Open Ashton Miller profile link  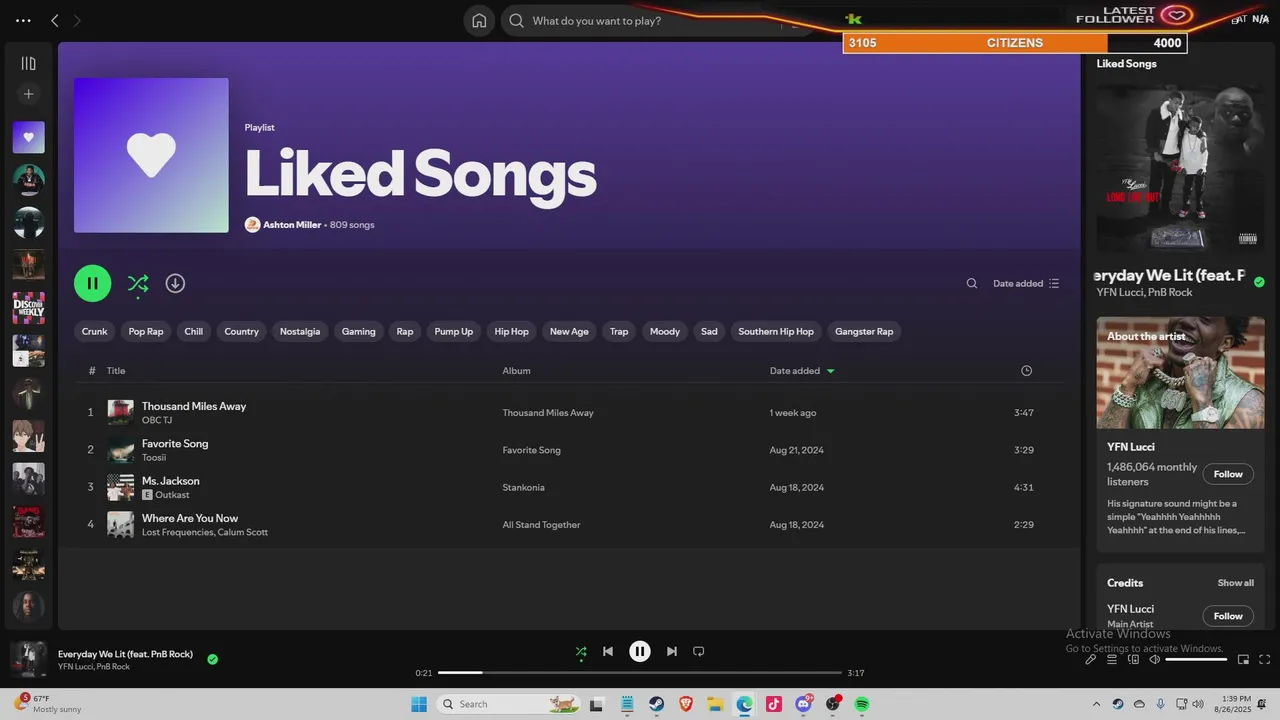click(x=292, y=225)
